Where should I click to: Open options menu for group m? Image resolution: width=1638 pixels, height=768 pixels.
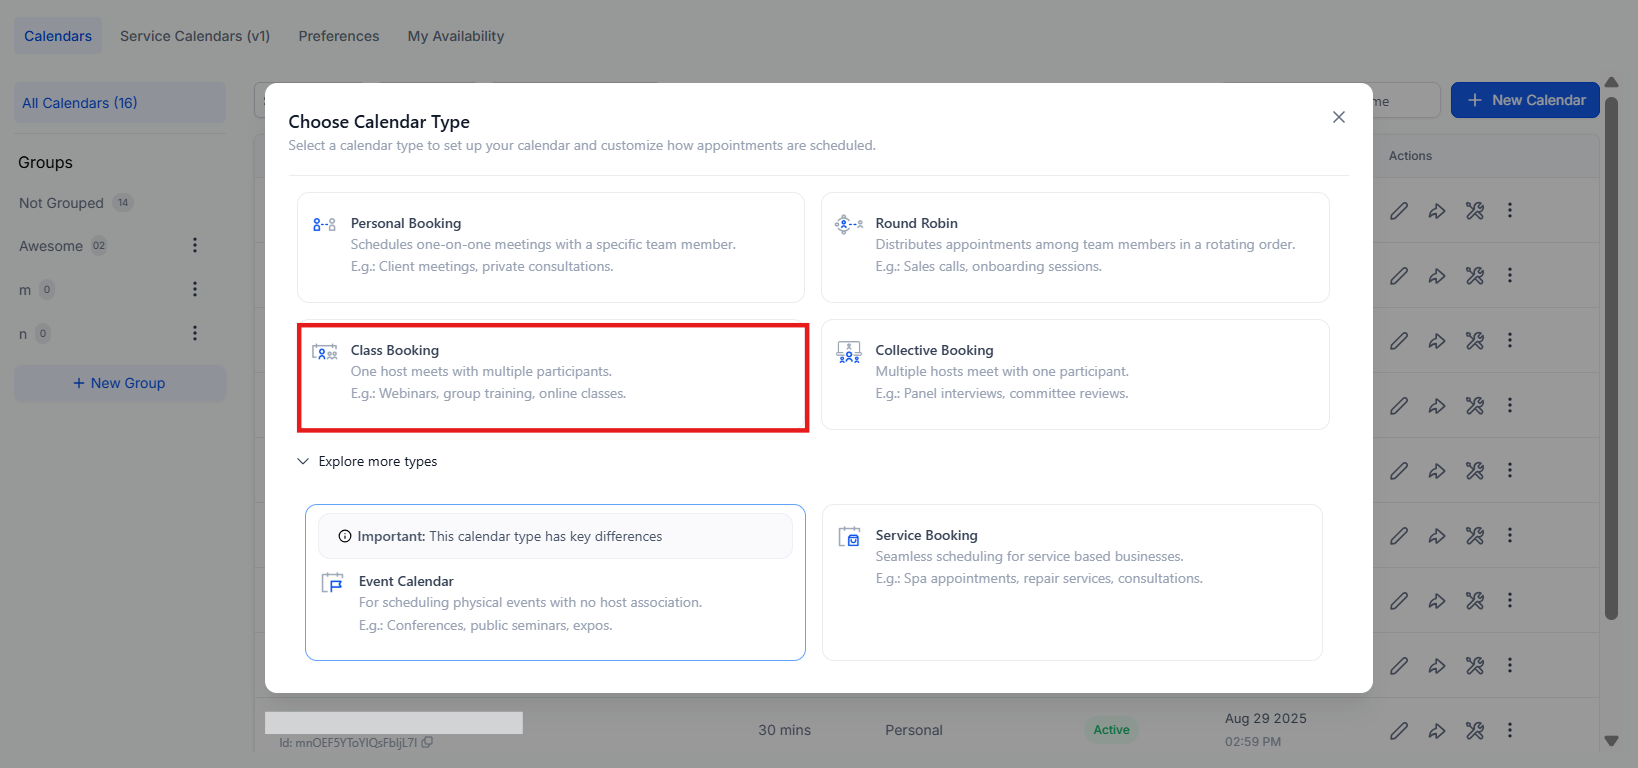point(195,290)
